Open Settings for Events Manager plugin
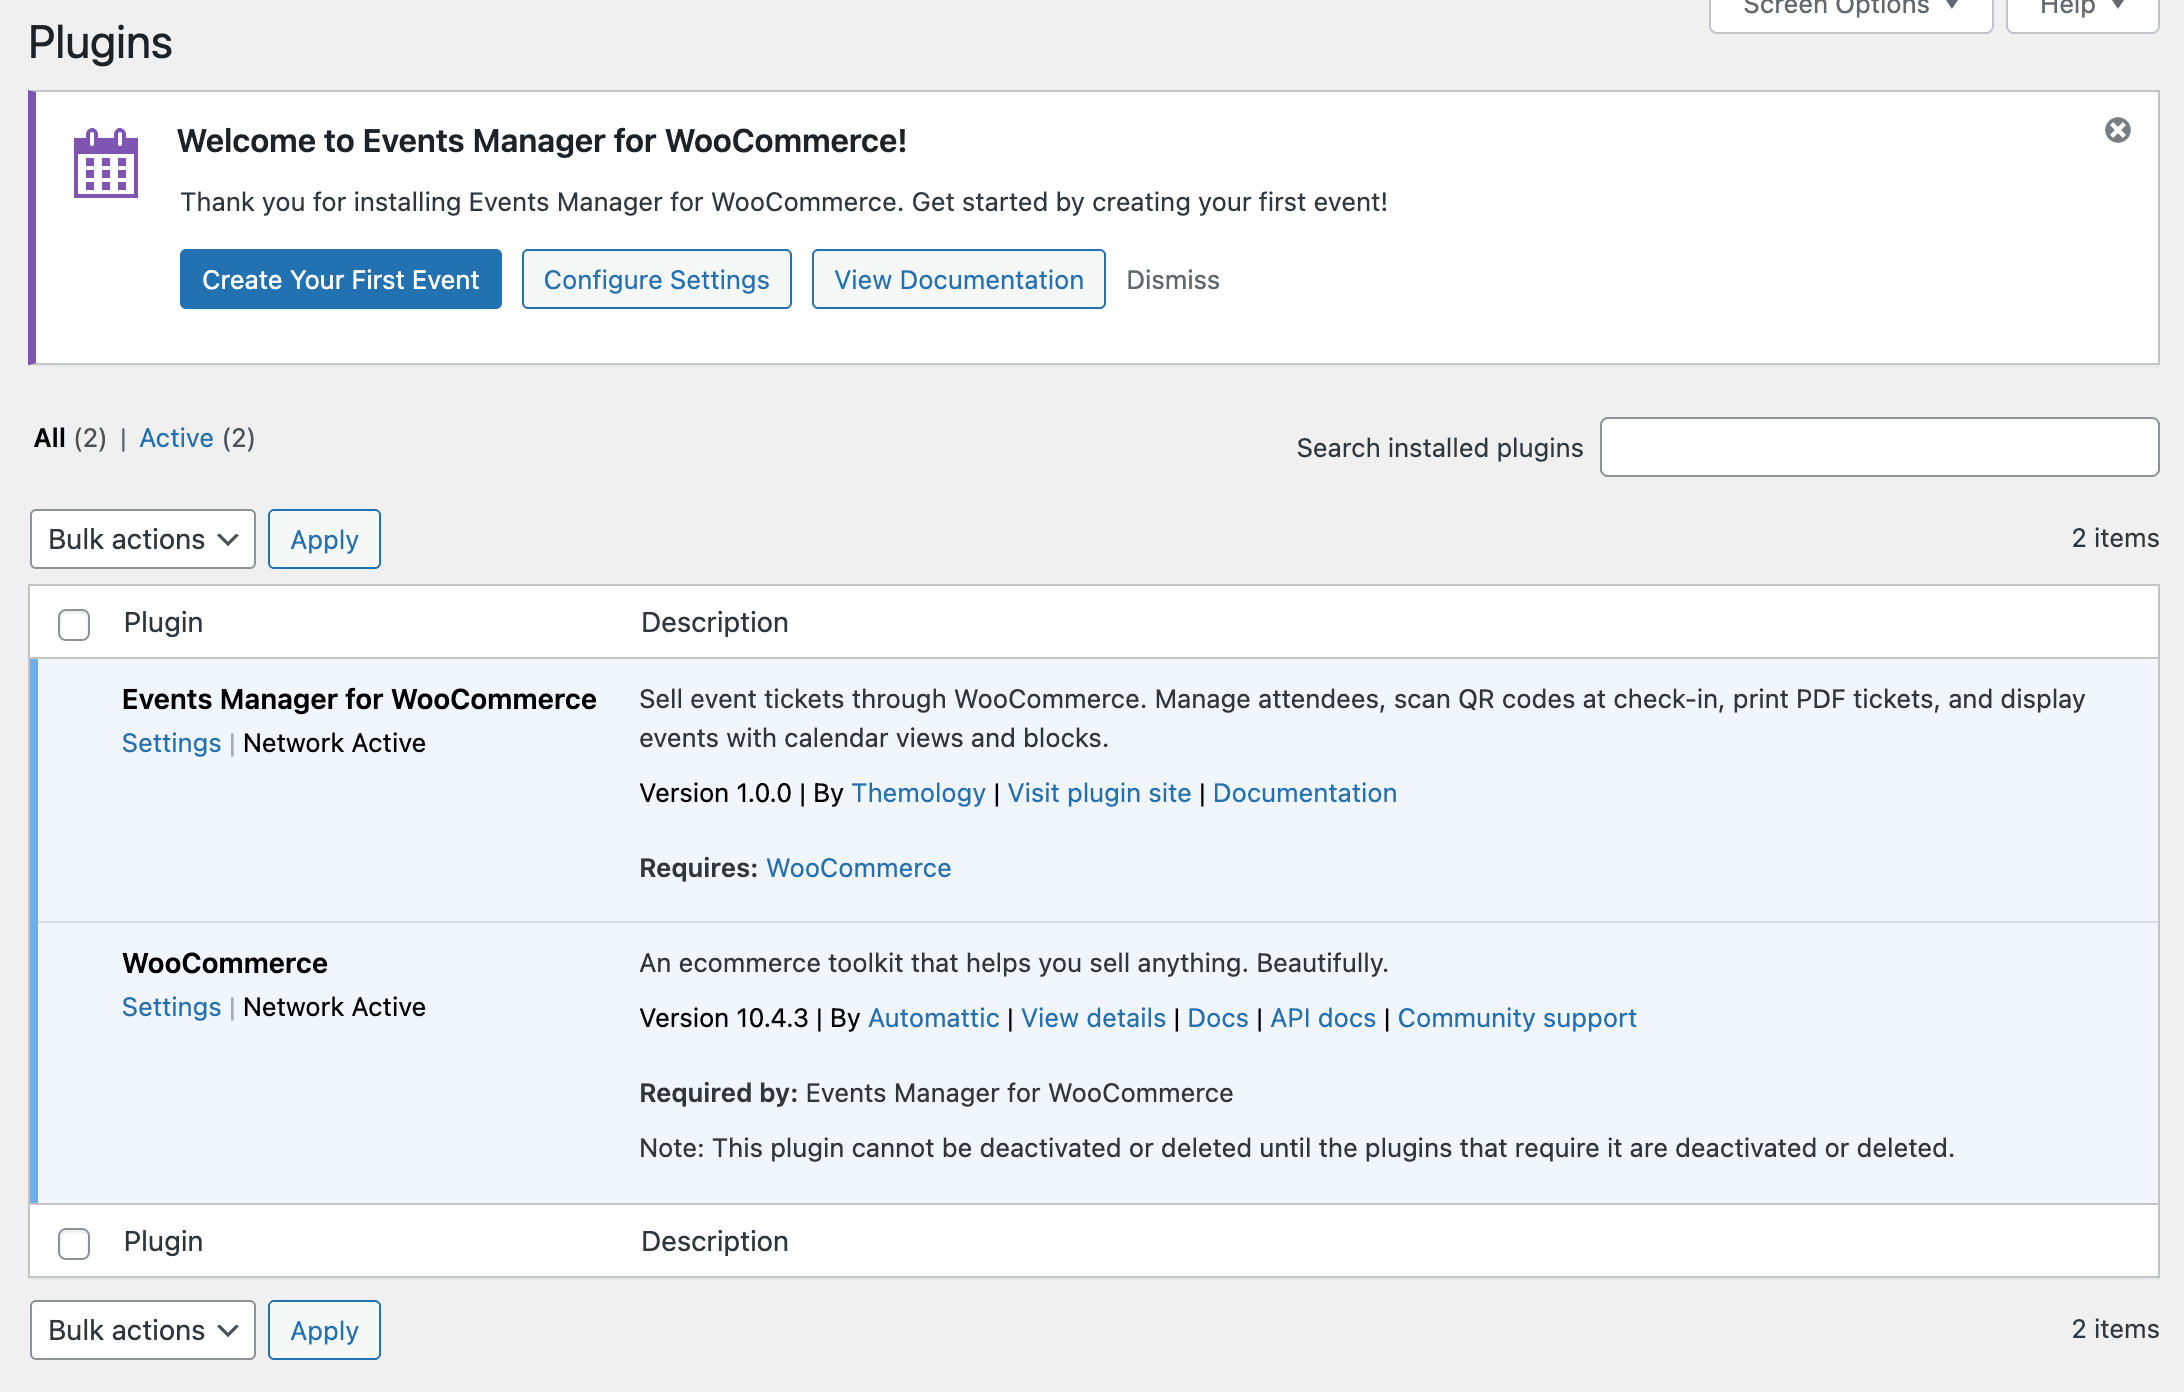Screen dimensions: 2184x1392 (x=171, y=743)
